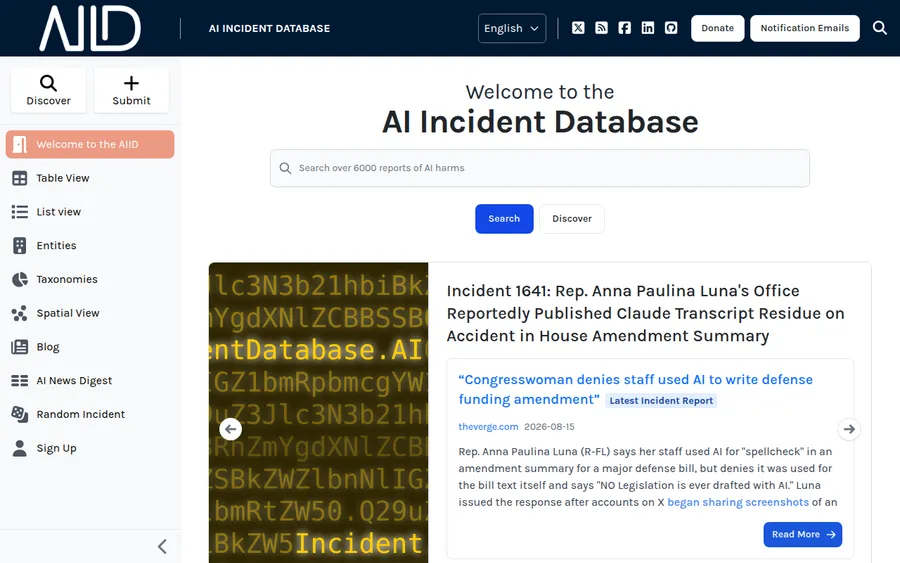Open the GitHub icon in the header
The height and width of the screenshot is (563, 900).
click(x=671, y=28)
